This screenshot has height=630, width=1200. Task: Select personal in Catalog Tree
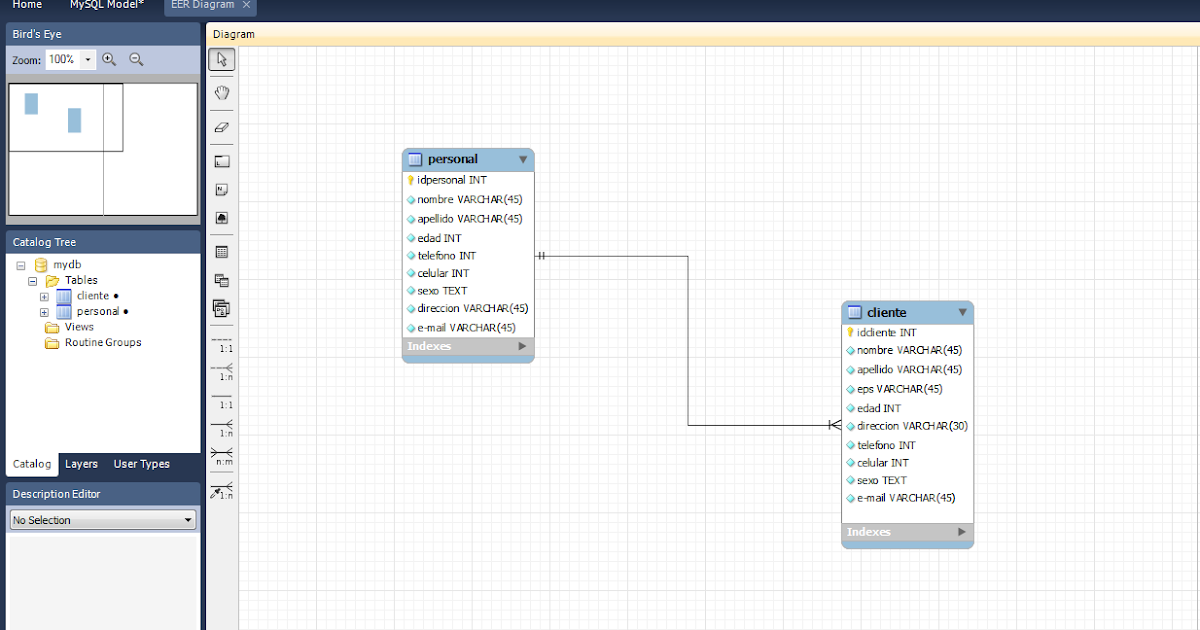pos(98,312)
